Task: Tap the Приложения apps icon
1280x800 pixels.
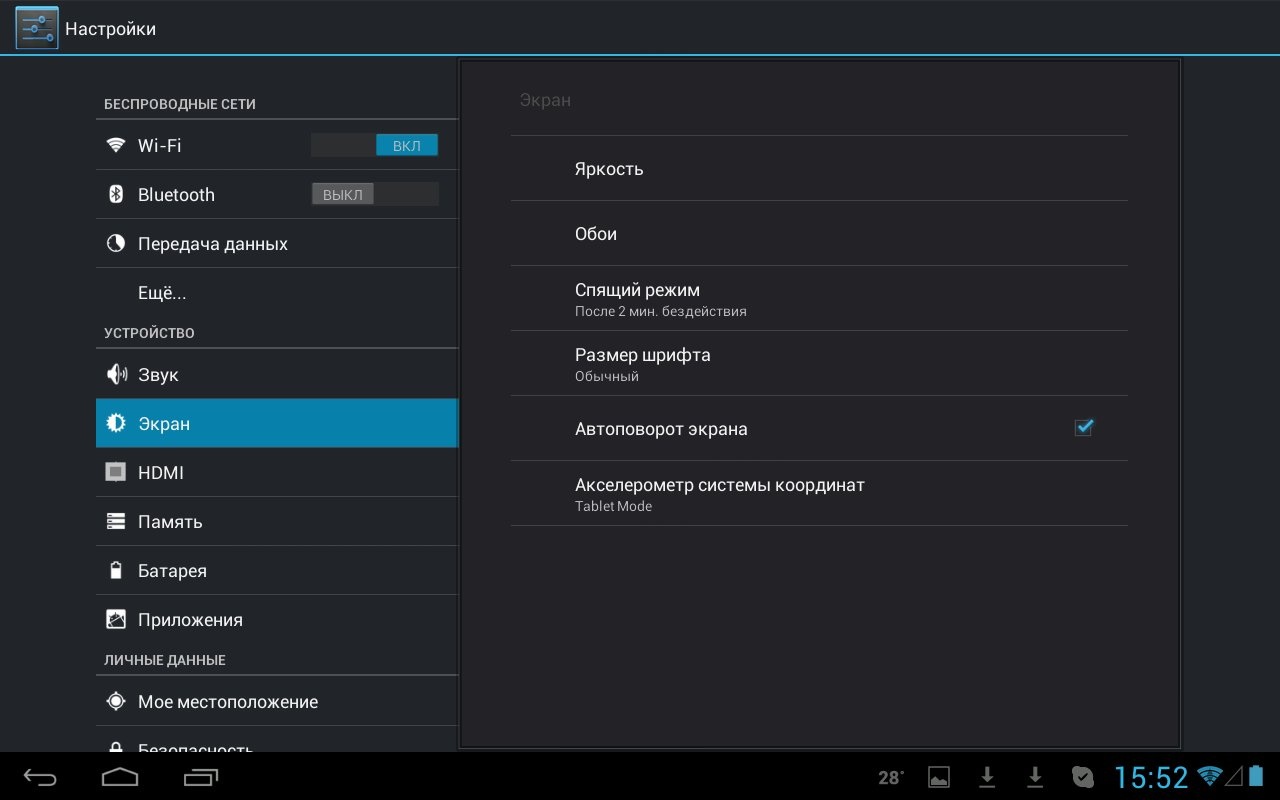Action: (x=116, y=619)
